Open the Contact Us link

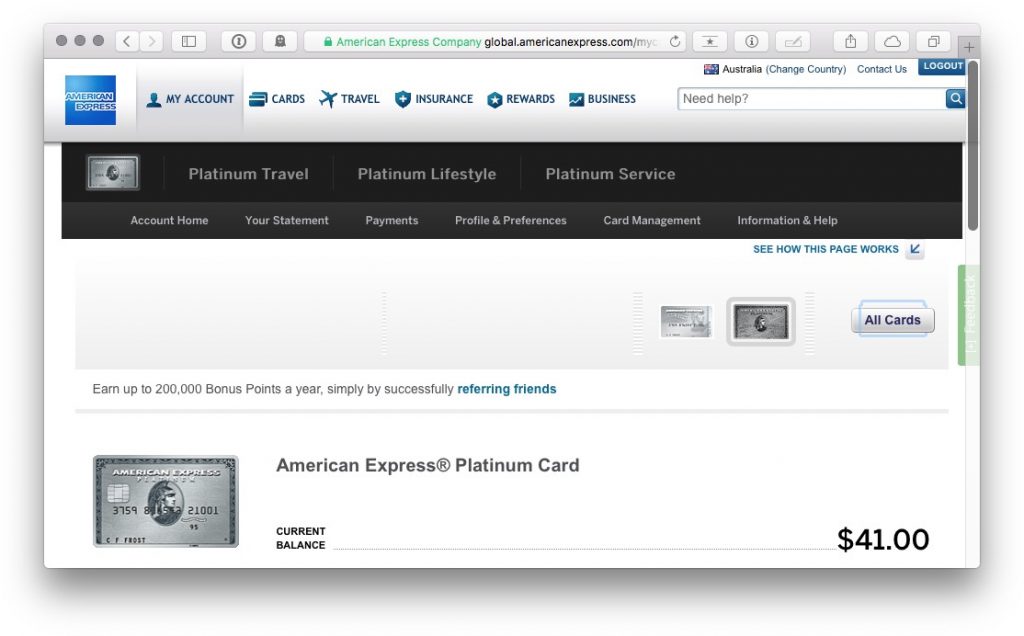(x=882, y=69)
